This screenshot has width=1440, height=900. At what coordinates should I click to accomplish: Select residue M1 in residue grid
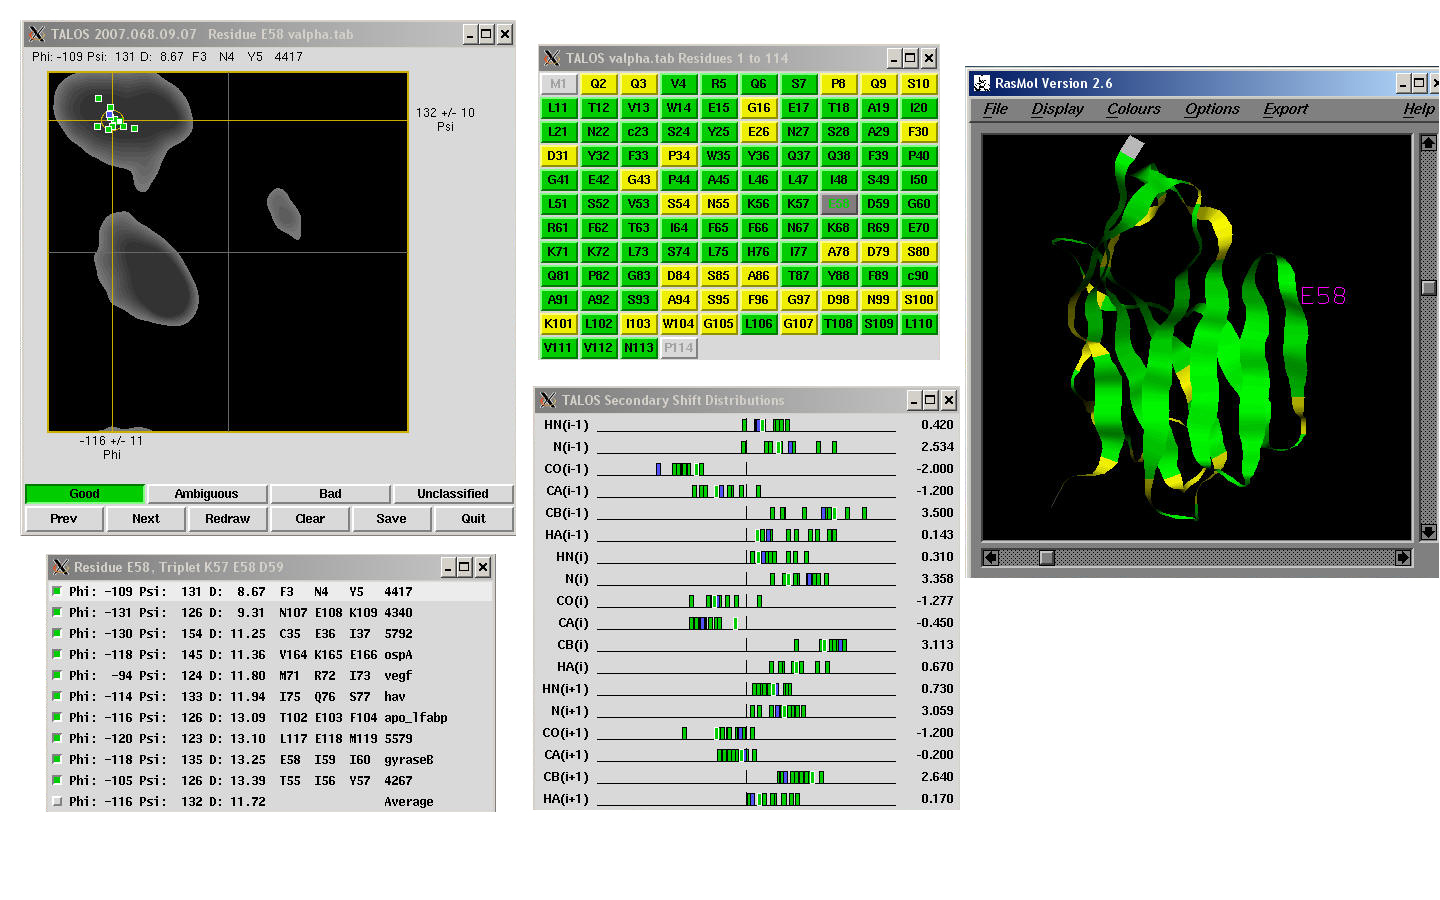(x=558, y=84)
